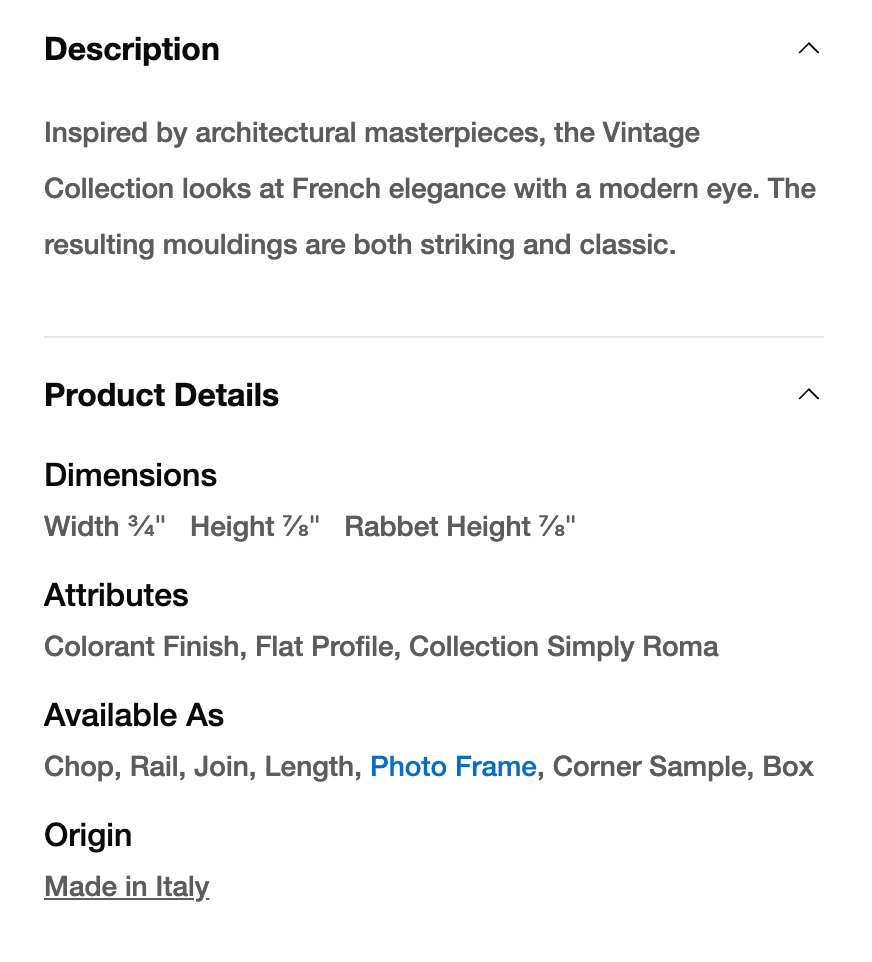Click the Dimensions subheading
872x962 pixels.
(x=130, y=475)
